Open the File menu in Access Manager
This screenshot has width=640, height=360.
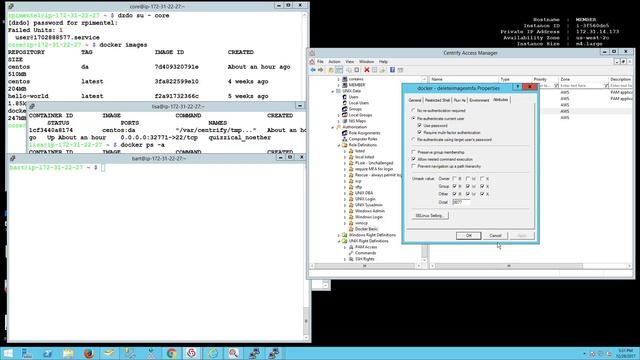coord(320,62)
